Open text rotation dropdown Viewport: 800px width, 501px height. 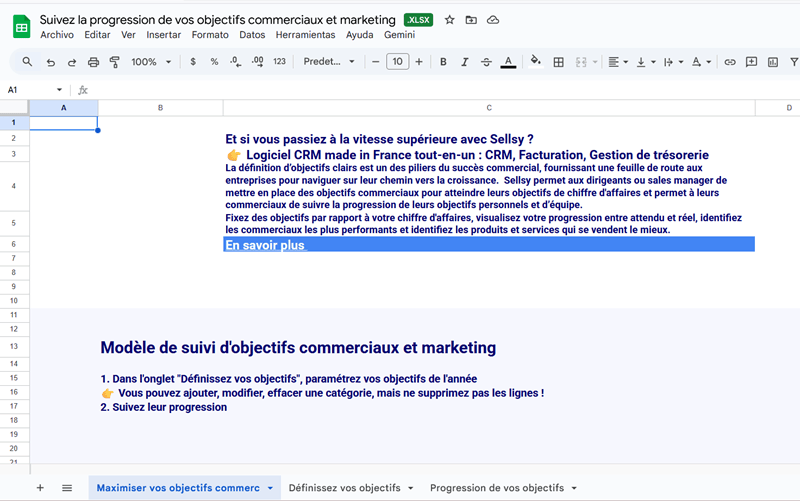(x=701, y=62)
